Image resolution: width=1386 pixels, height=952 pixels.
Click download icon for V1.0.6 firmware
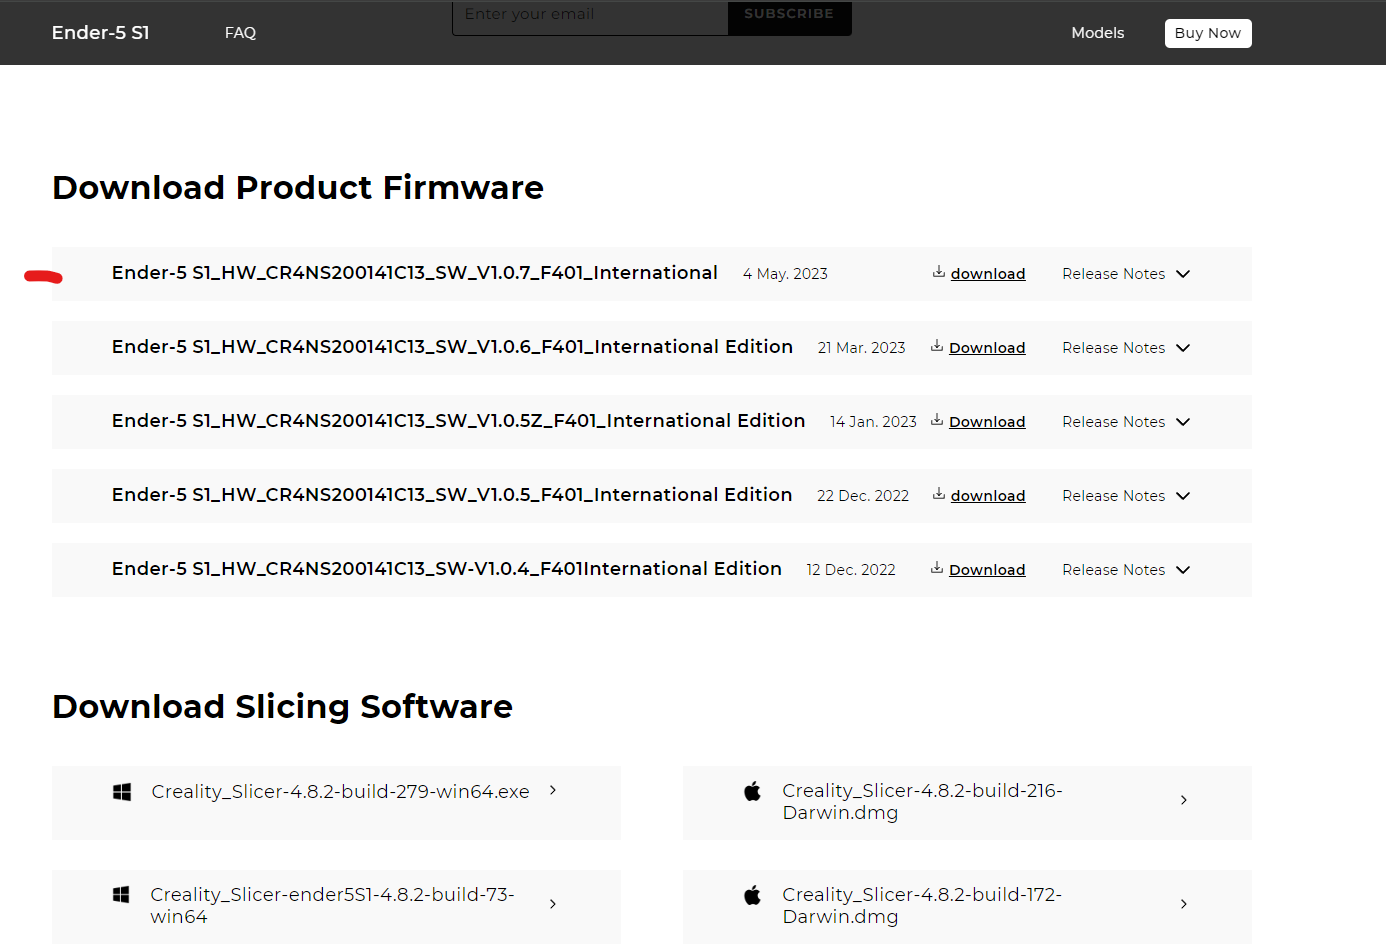937,346
